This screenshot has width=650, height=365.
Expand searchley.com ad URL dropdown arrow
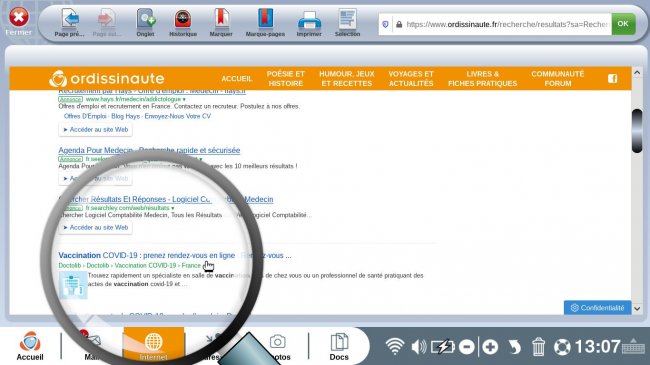coord(173,208)
